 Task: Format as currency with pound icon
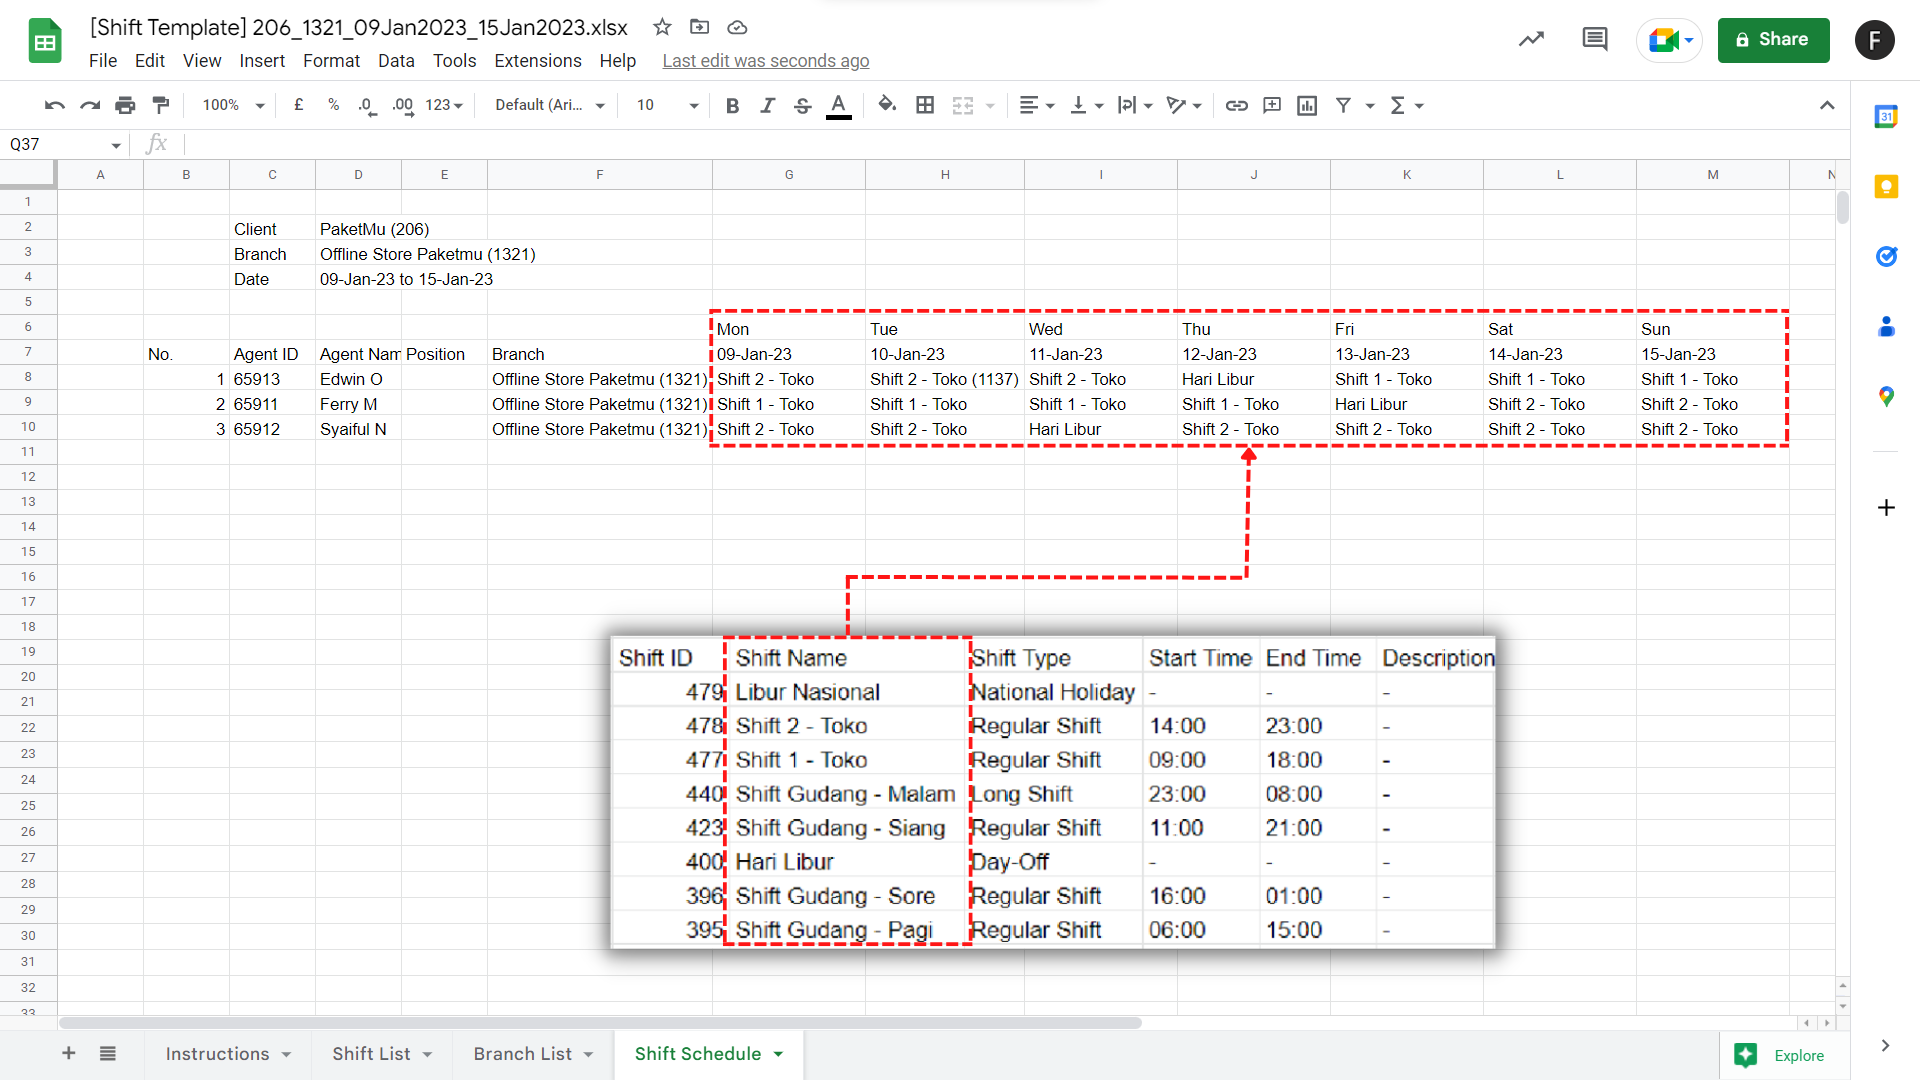tap(298, 105)
